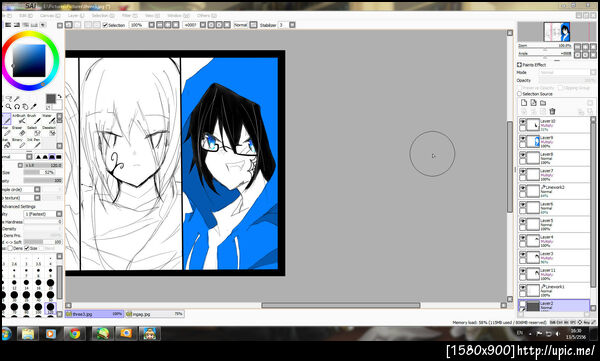Hide Layer9 using its eye icon
Screen dimensions: 600x361
coord(523,138)
